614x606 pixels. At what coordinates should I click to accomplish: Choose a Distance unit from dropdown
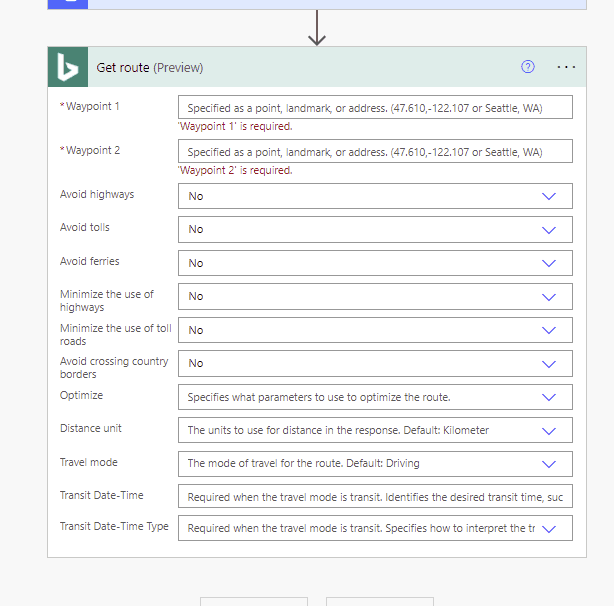point(375,430)
